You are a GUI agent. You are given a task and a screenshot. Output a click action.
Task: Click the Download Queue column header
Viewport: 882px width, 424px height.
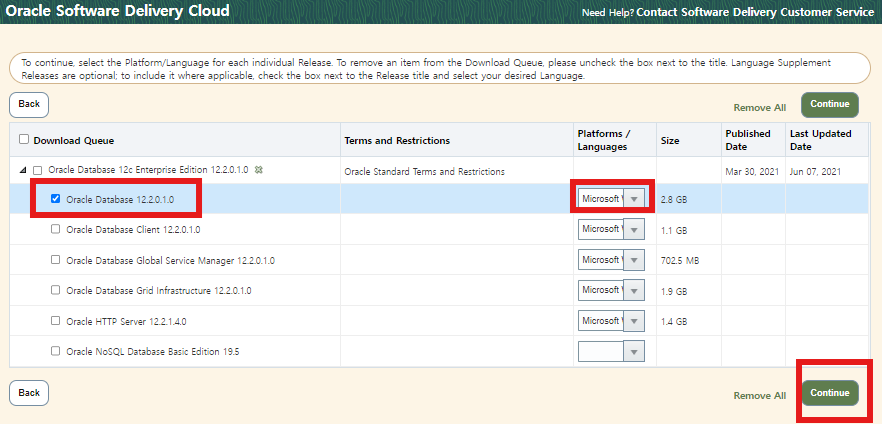(74, 141)
